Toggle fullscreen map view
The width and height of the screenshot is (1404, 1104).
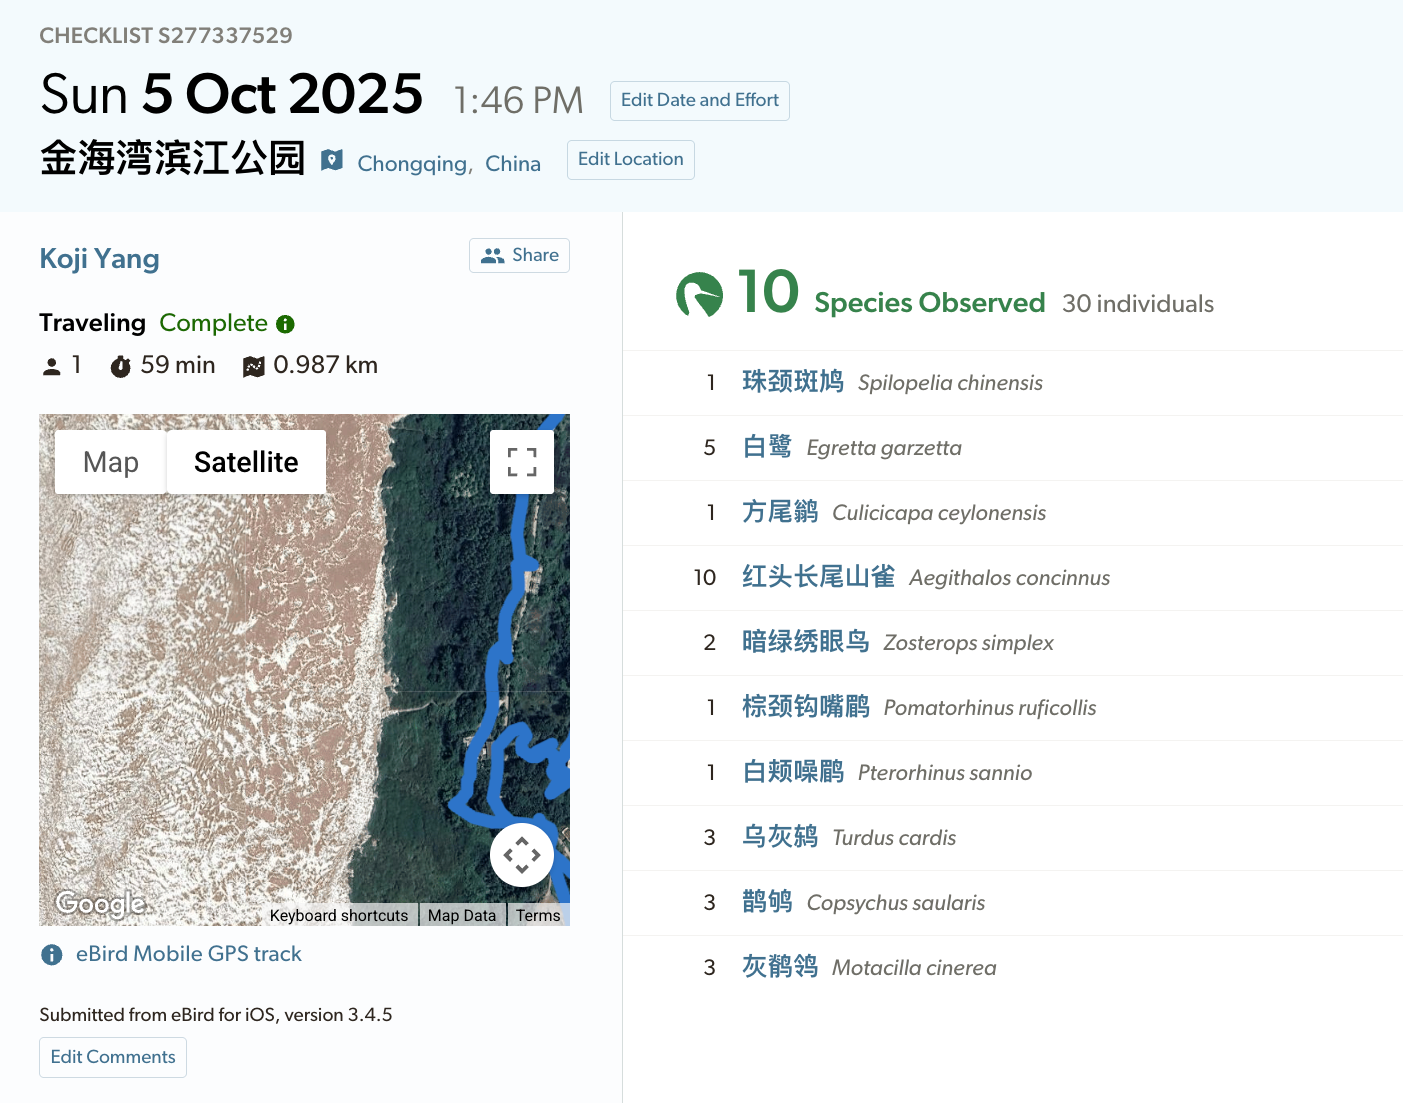522,462
